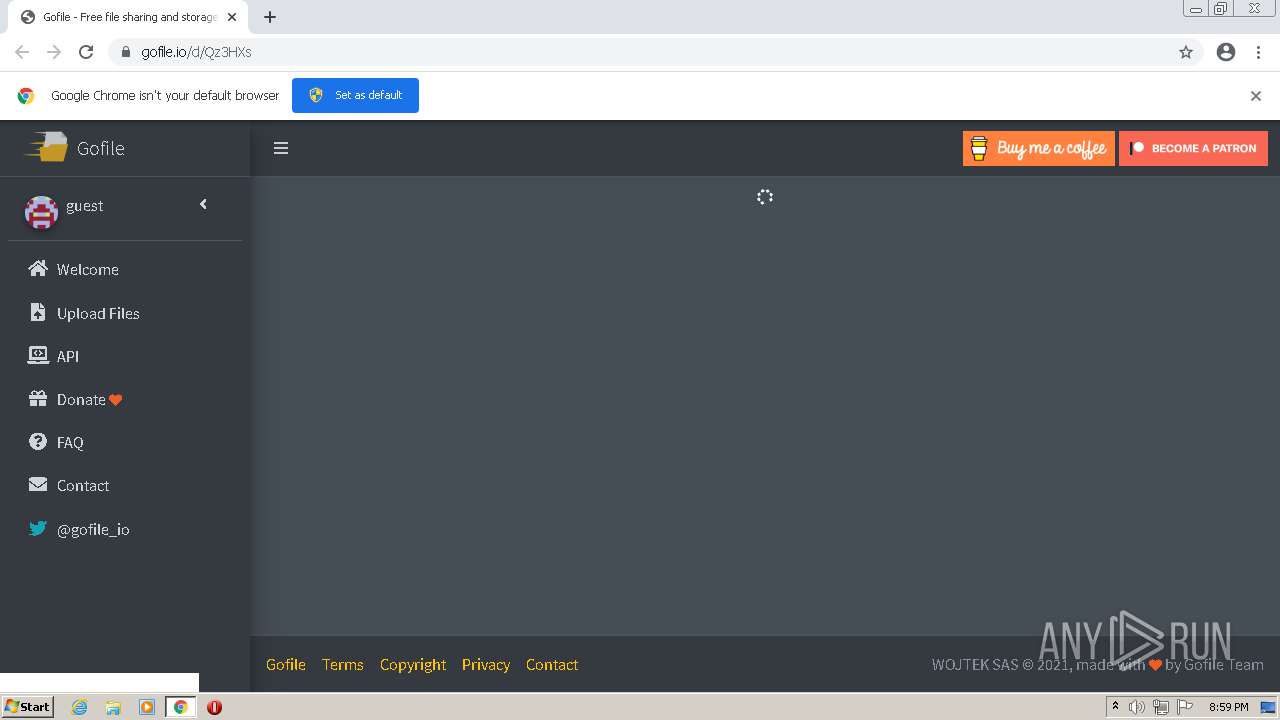Click the laptop code icon beside API
1280x720 pixels.
[38, 355]
